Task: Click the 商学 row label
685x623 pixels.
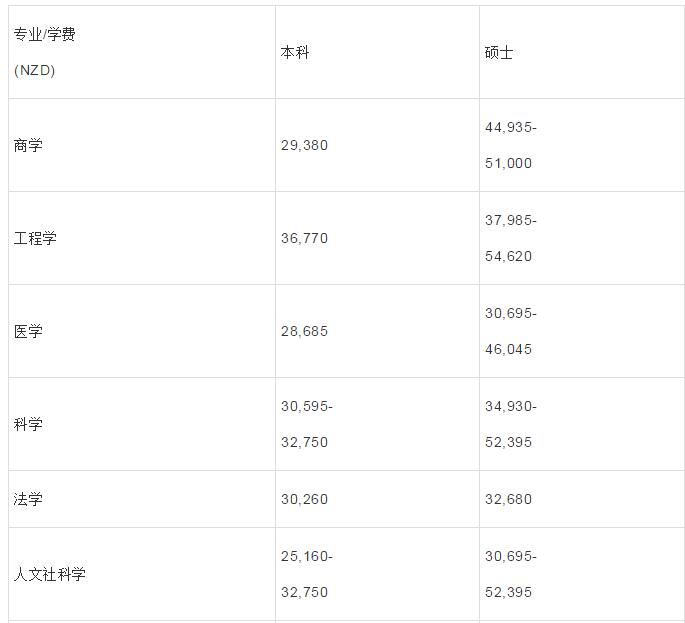Action: click(28, 145)
